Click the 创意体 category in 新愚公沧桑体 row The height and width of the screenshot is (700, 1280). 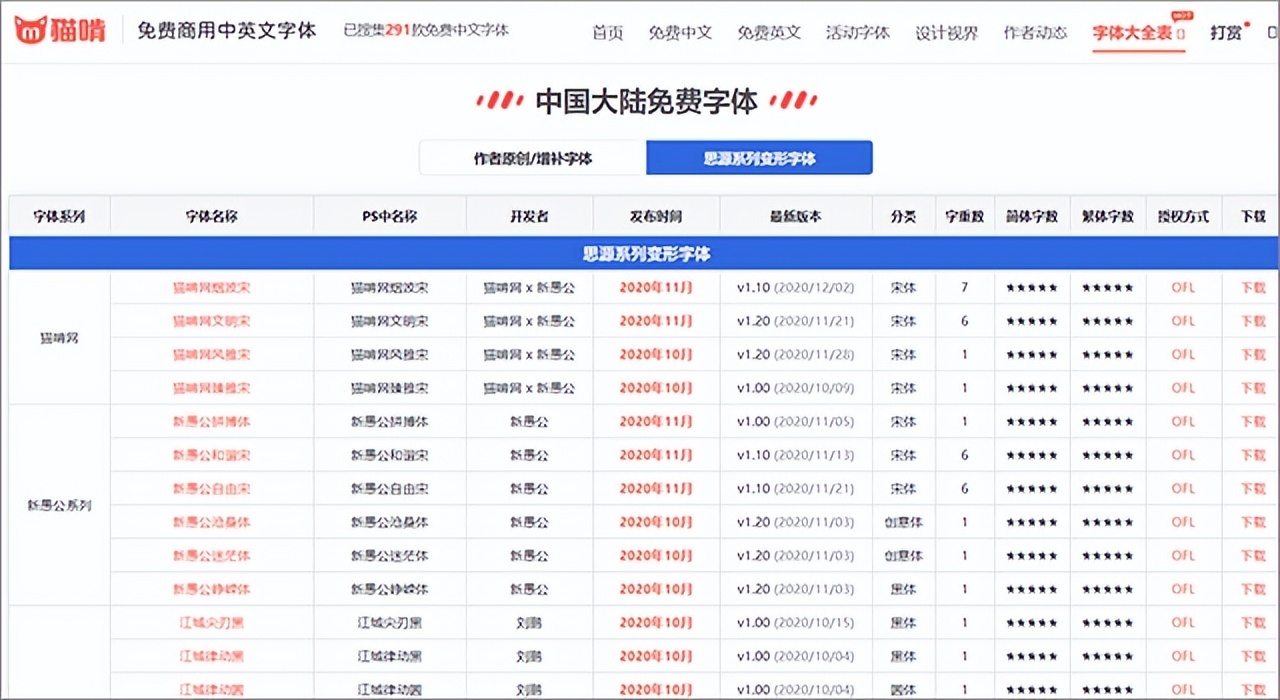(x=903, y=522)
